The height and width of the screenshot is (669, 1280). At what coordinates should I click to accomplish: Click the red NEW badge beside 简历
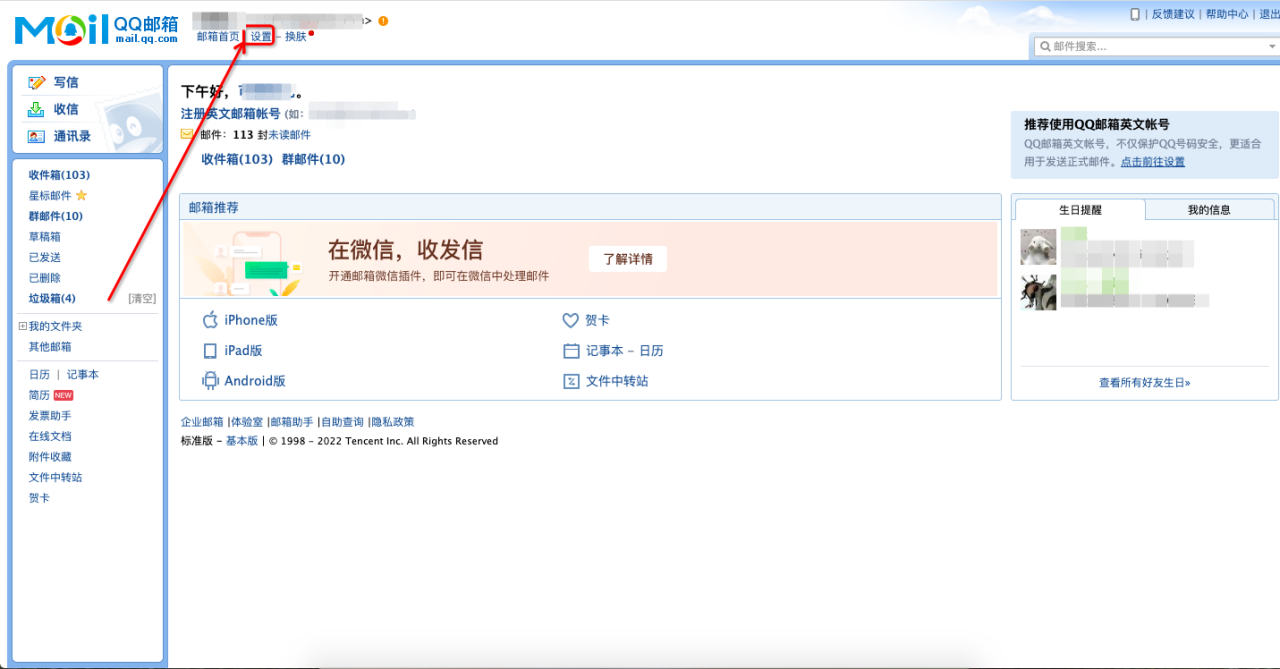[64, 395]
